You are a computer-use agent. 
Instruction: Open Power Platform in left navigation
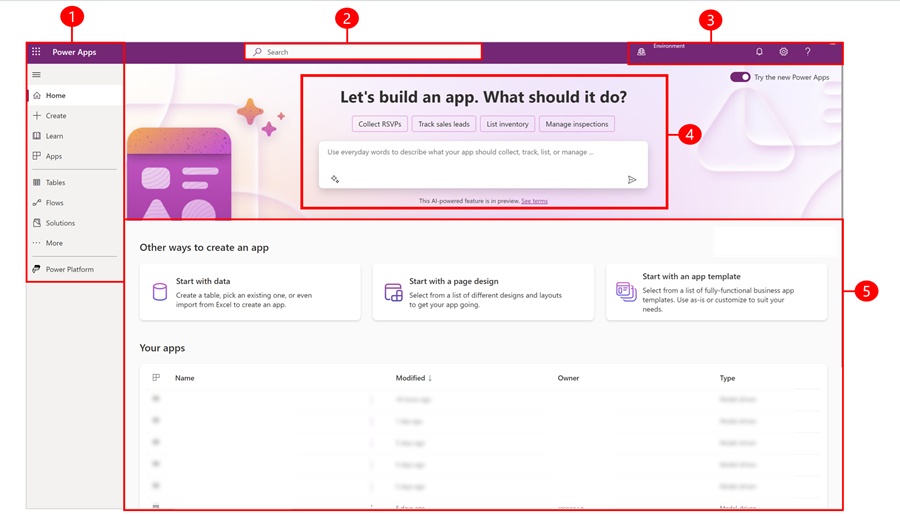[75, 269]
